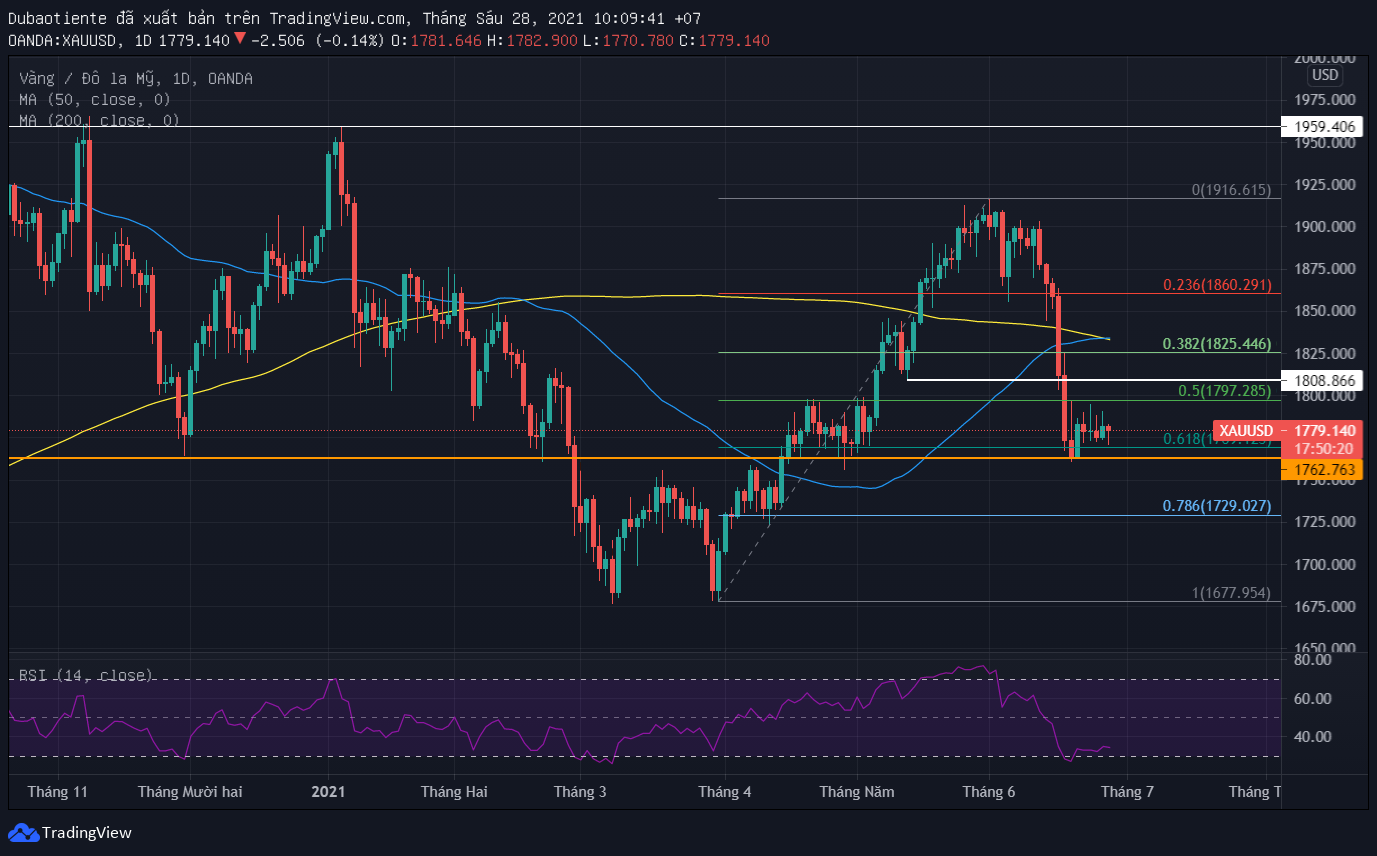Open the TradingView wordmark link at bottom
This screenshot has height=856, width=1377.
87,832
